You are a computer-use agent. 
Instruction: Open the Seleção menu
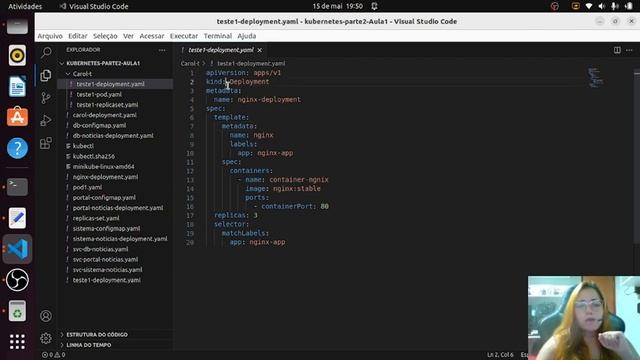105,36
